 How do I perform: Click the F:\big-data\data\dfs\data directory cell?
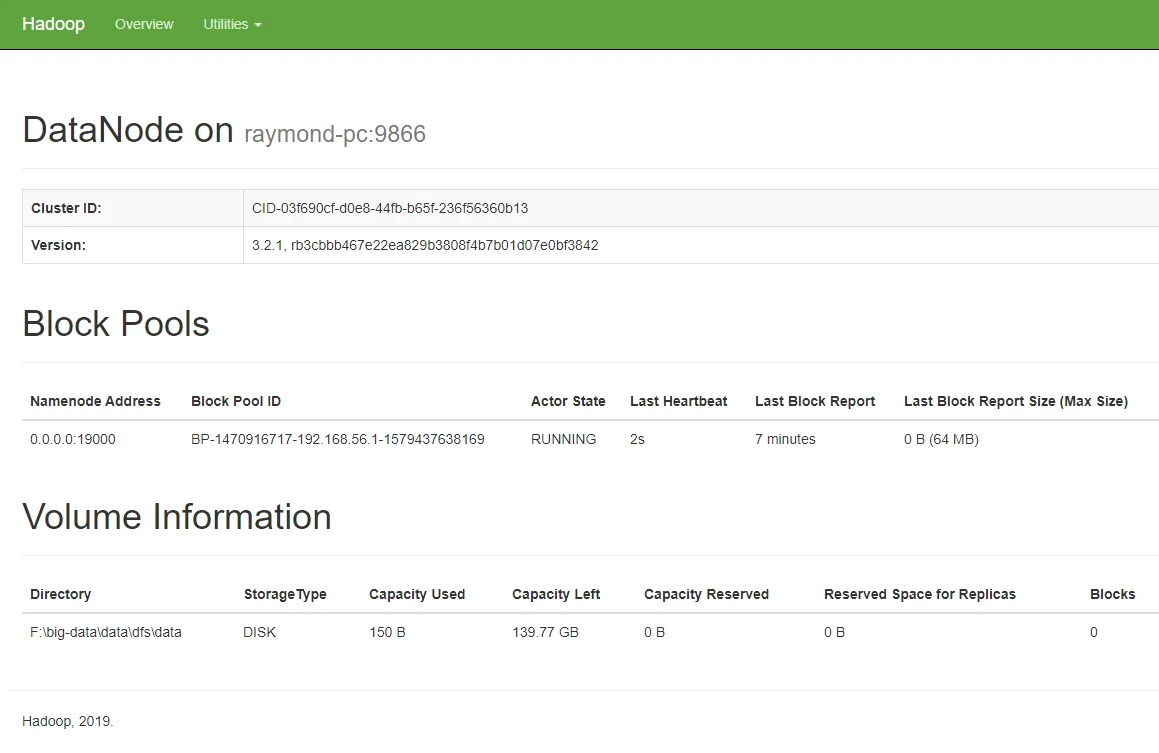point(106,632)
